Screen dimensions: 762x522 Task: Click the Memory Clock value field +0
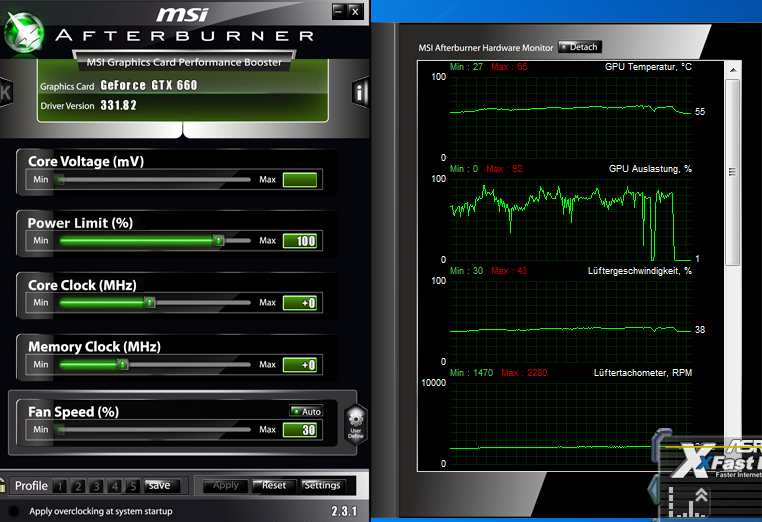pyautogui.click(x=300, y=365)
